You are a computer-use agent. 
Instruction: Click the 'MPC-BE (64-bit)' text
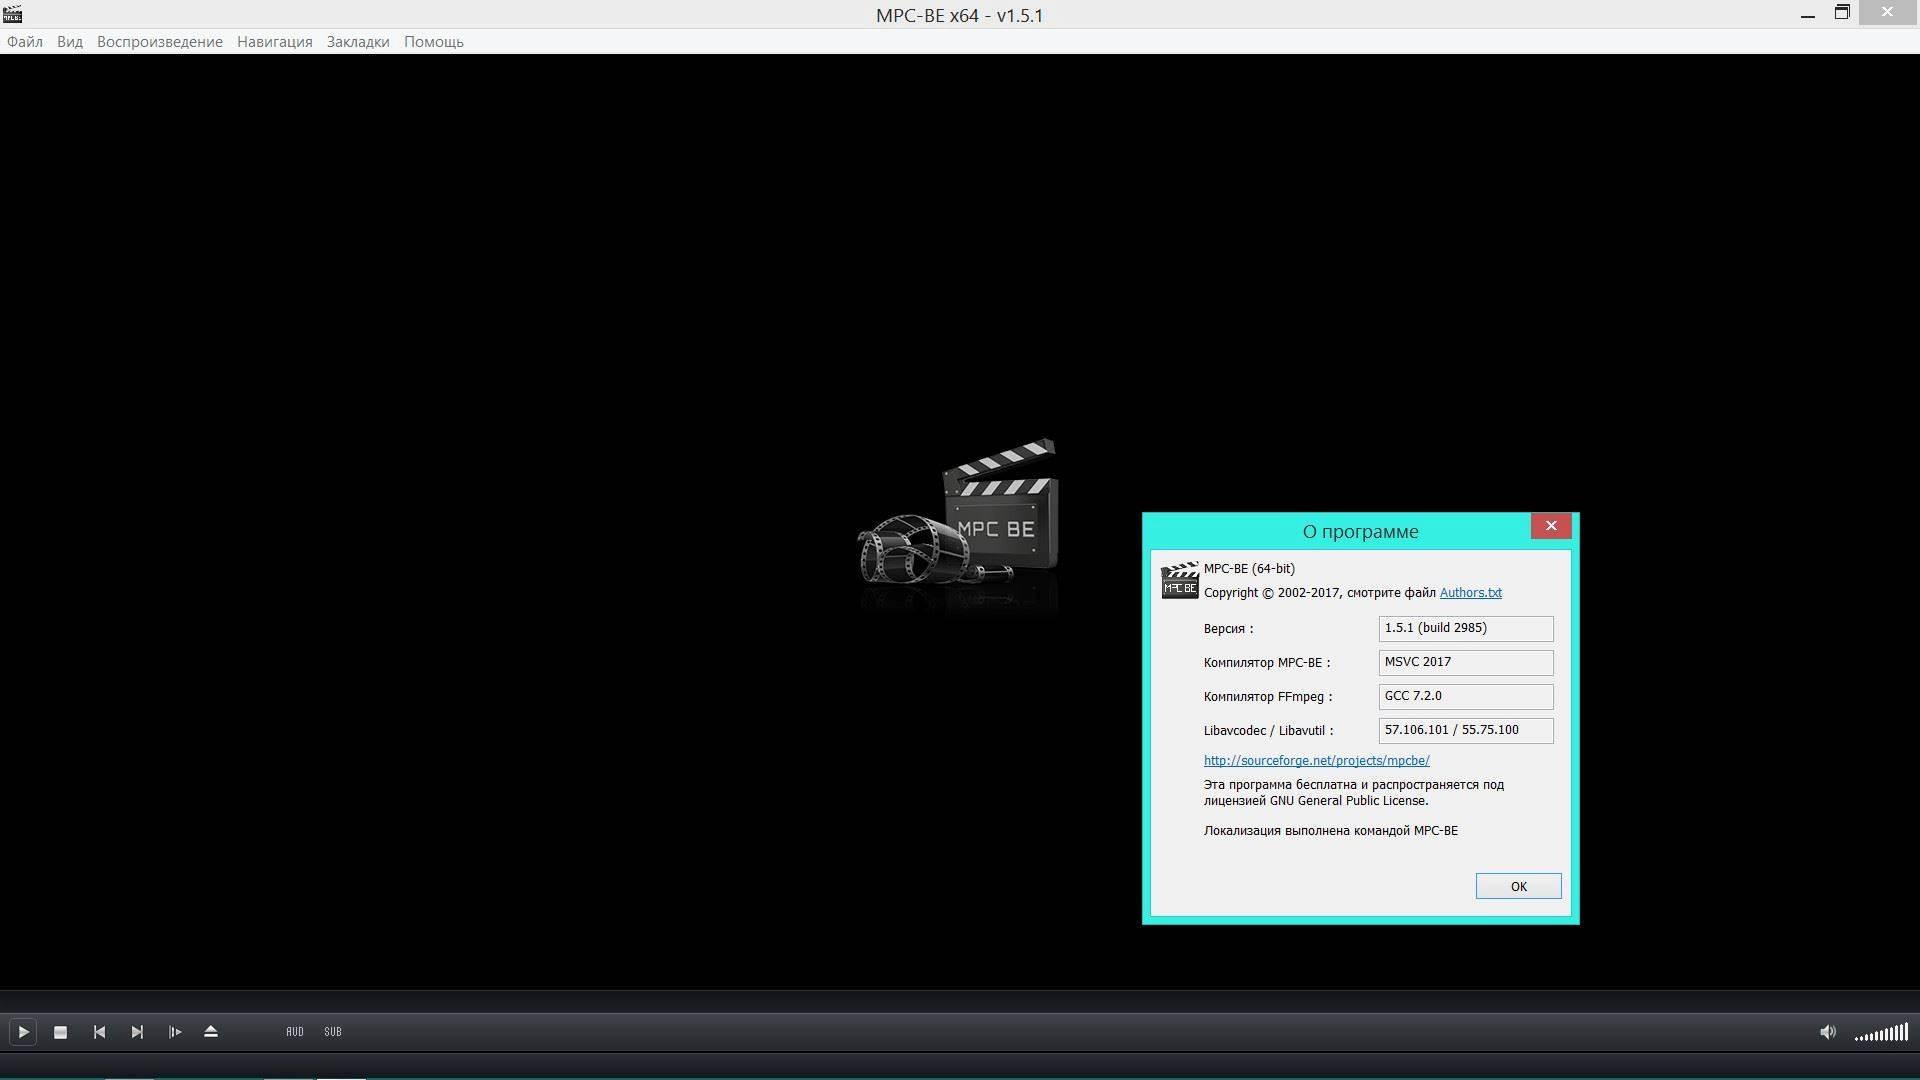coord(1249,568)
